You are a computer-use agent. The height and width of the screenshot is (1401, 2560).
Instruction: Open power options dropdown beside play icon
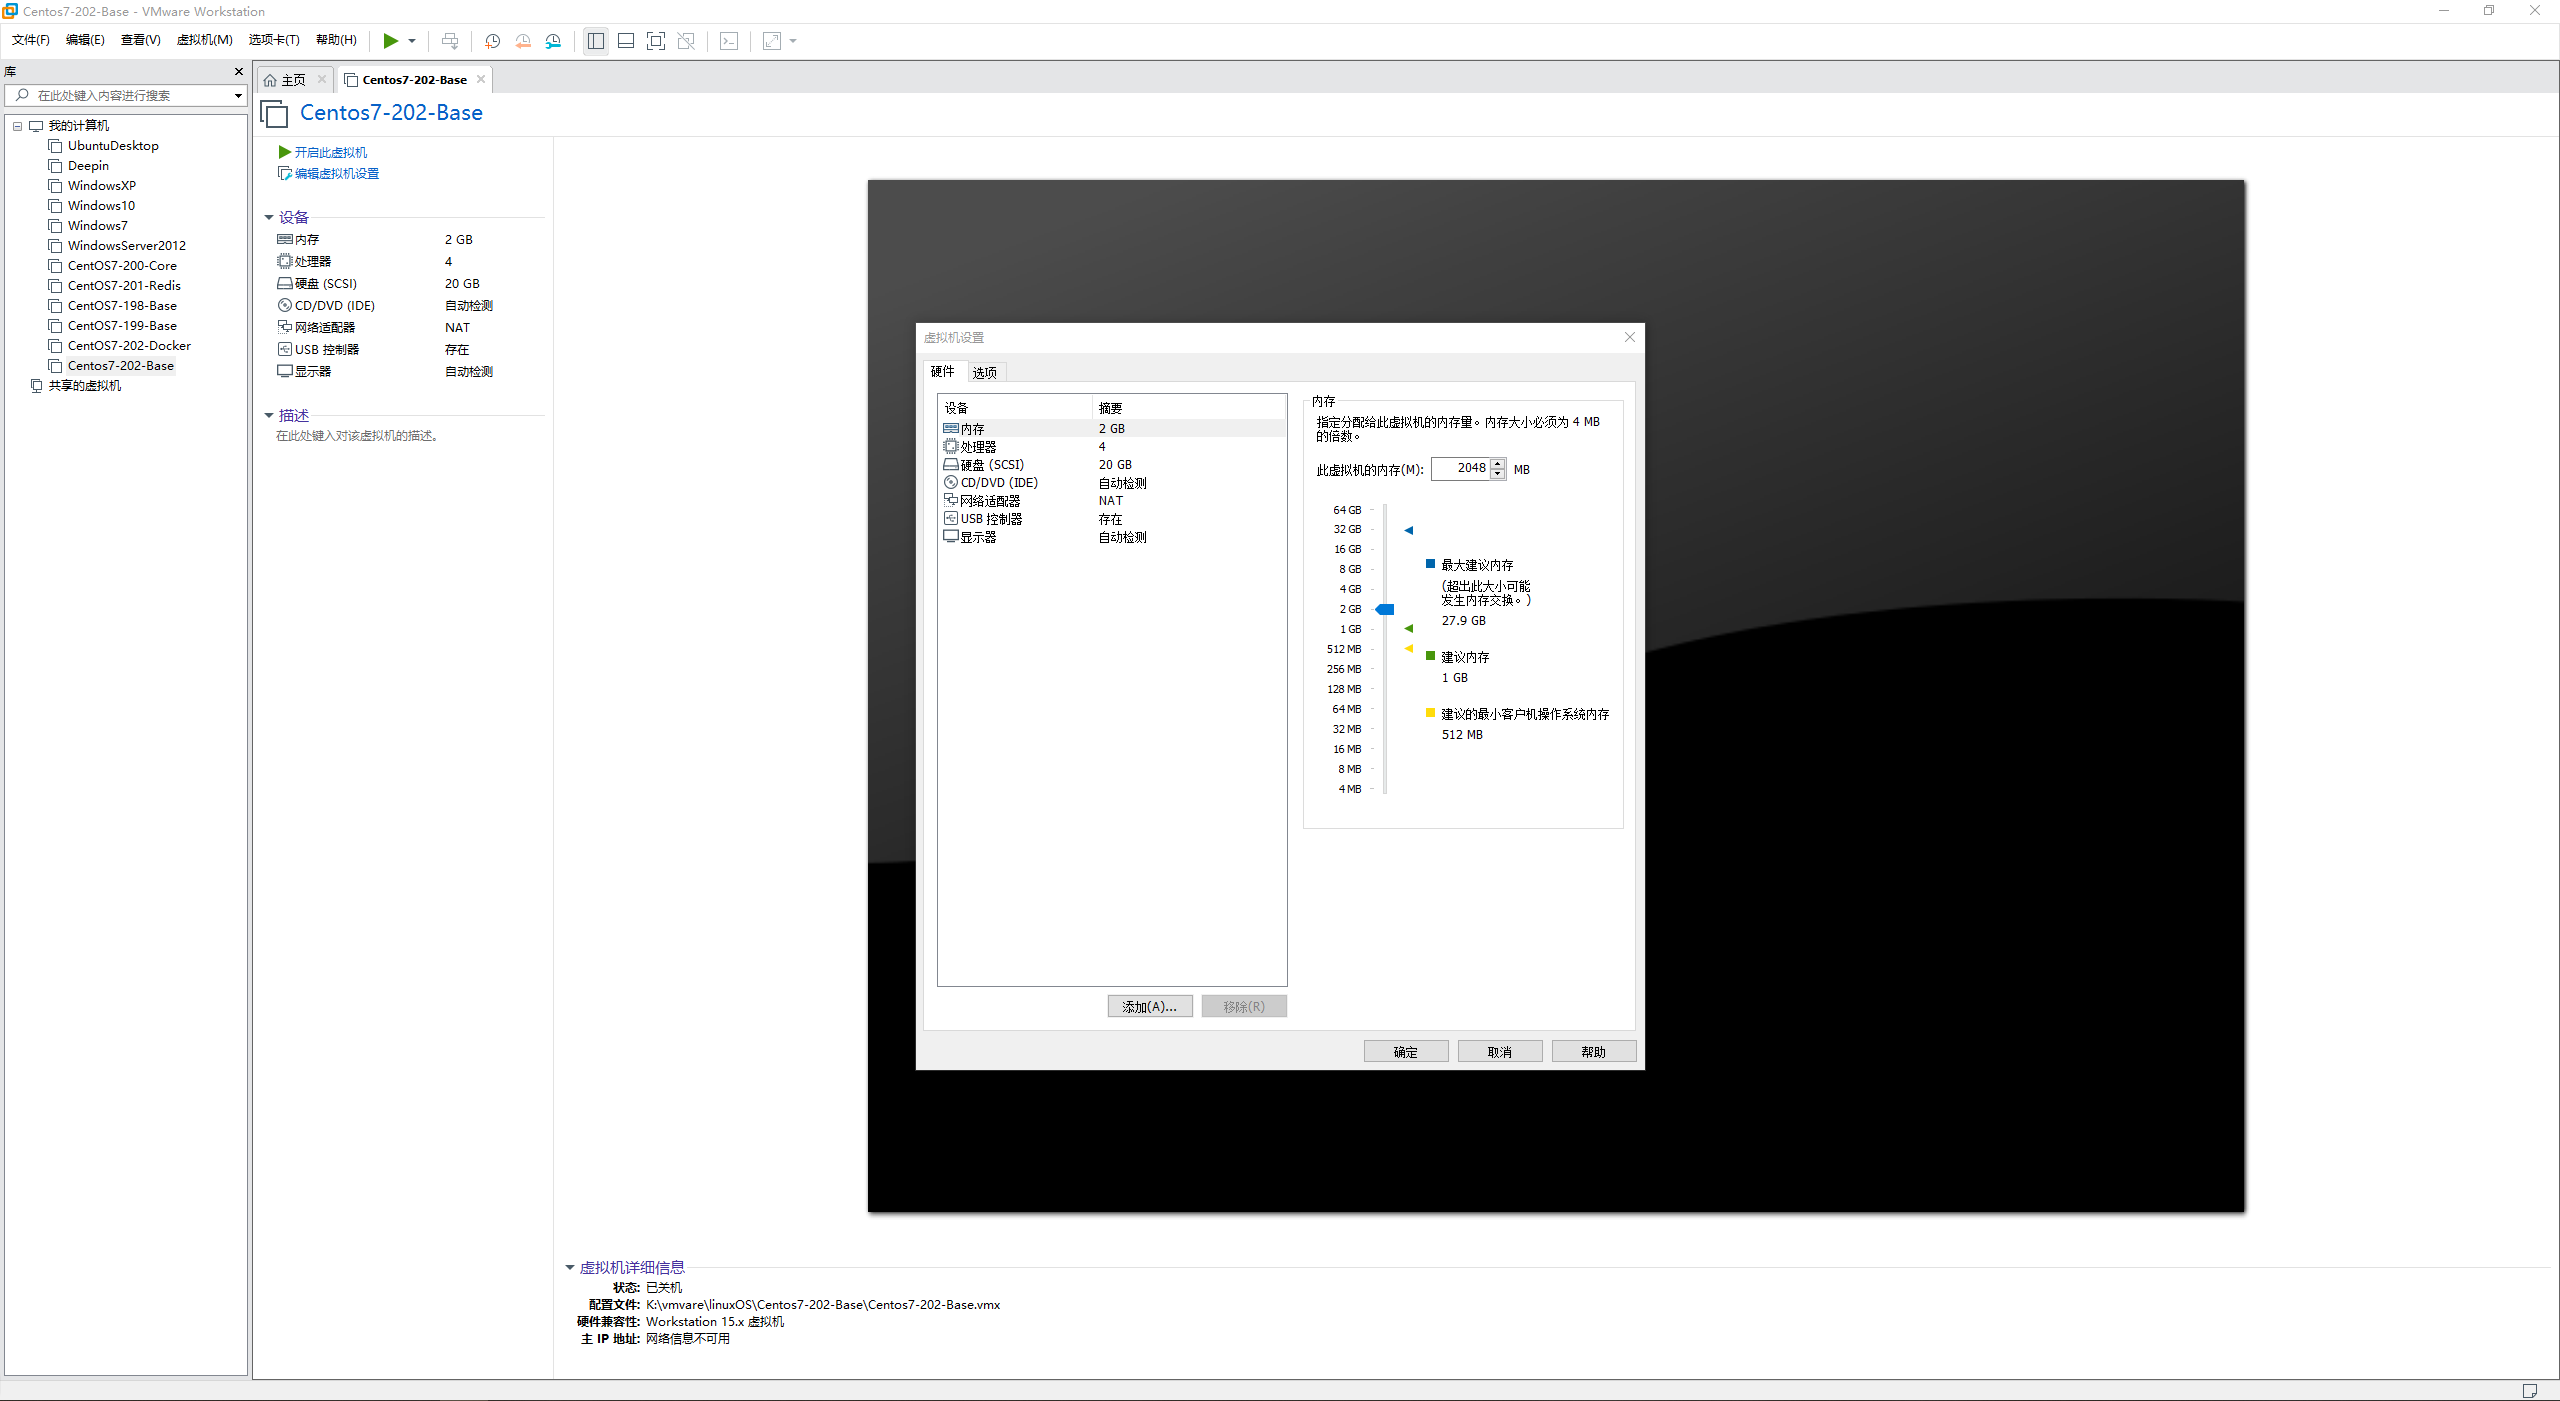pos(412,41)
